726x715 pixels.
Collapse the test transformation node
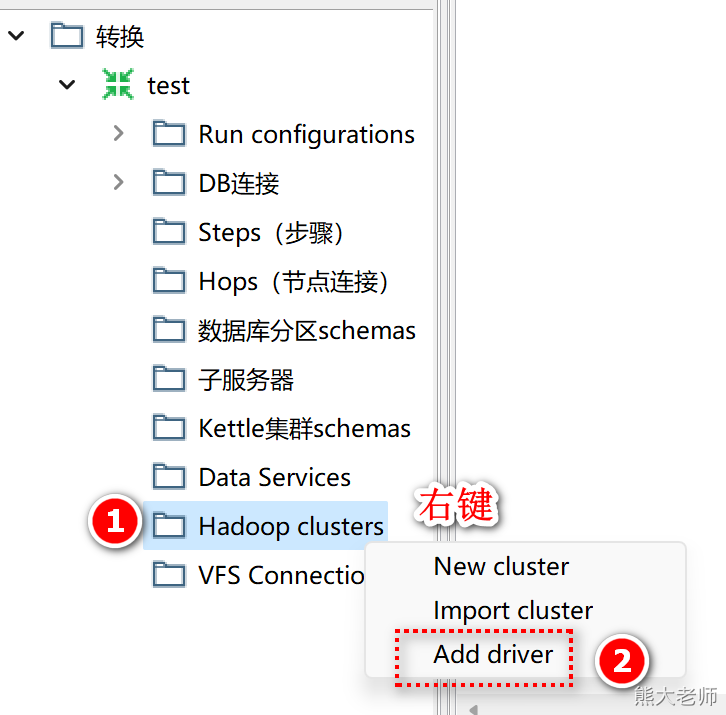(67, 84)
